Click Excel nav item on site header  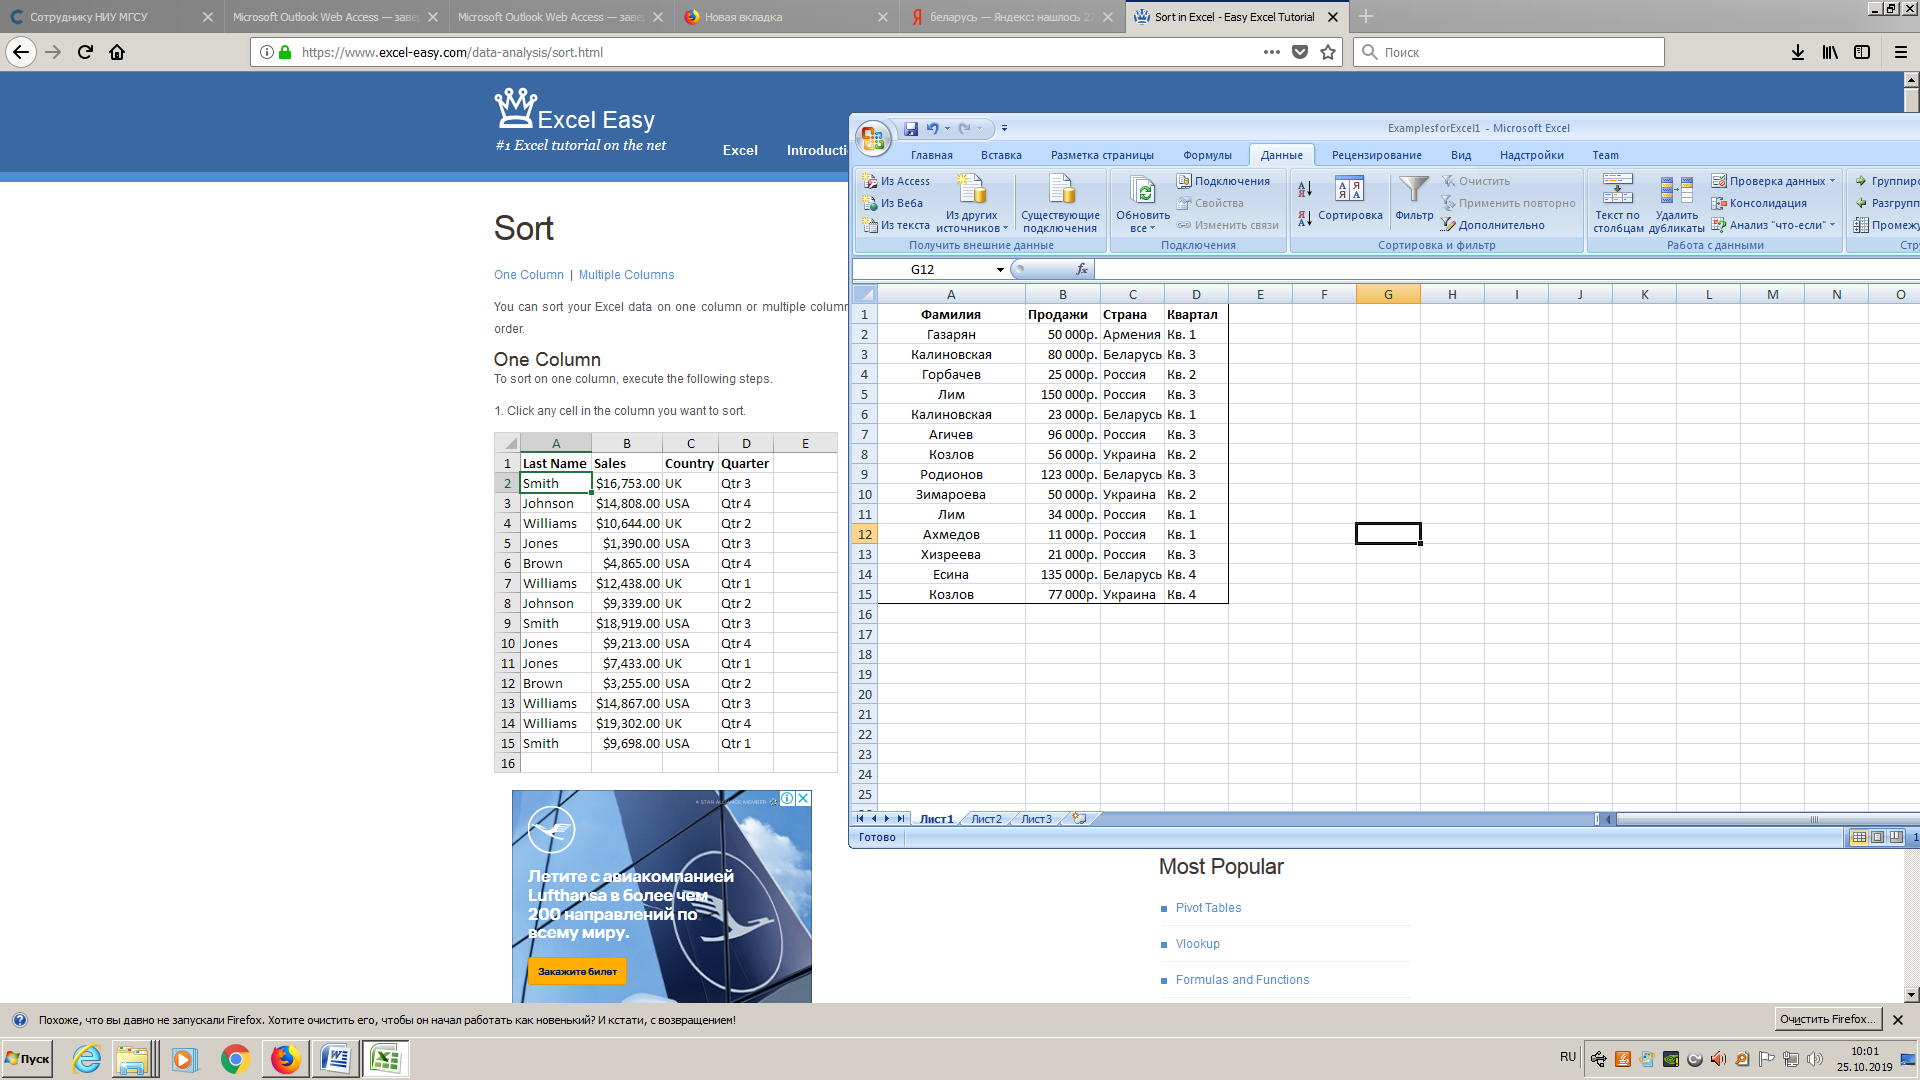740,150
